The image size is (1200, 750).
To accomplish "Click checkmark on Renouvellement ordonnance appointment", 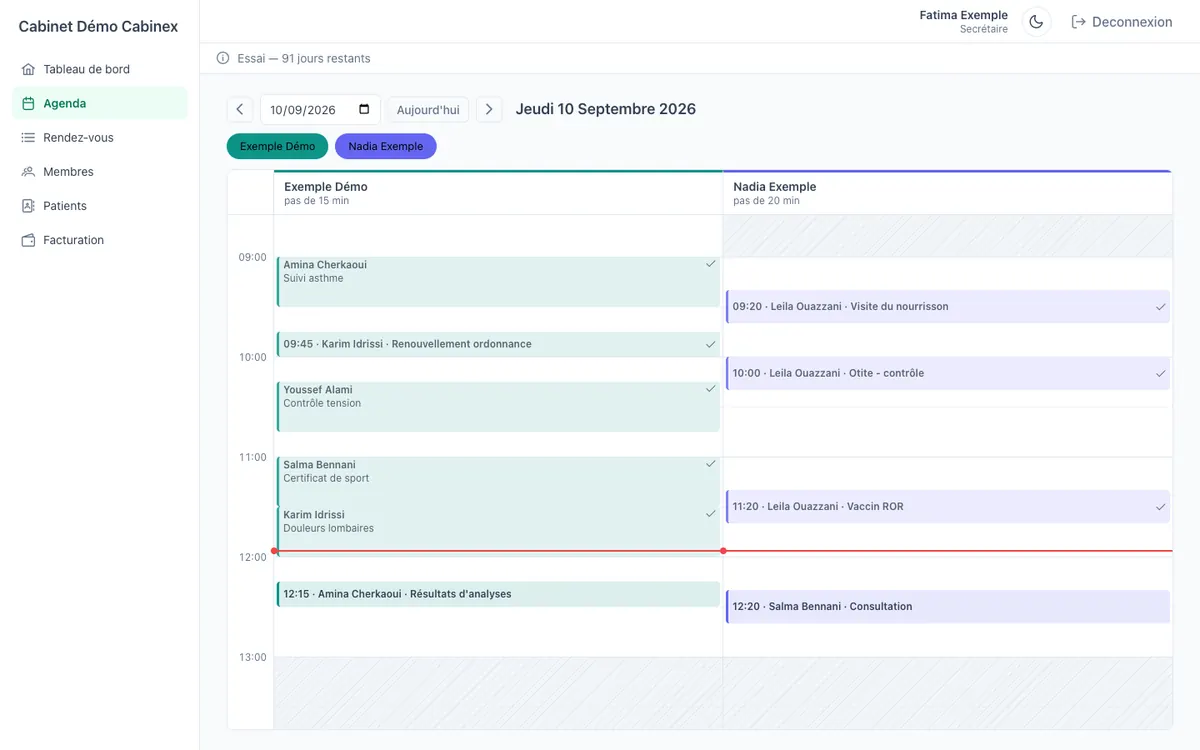I will (x=711, y=344).
